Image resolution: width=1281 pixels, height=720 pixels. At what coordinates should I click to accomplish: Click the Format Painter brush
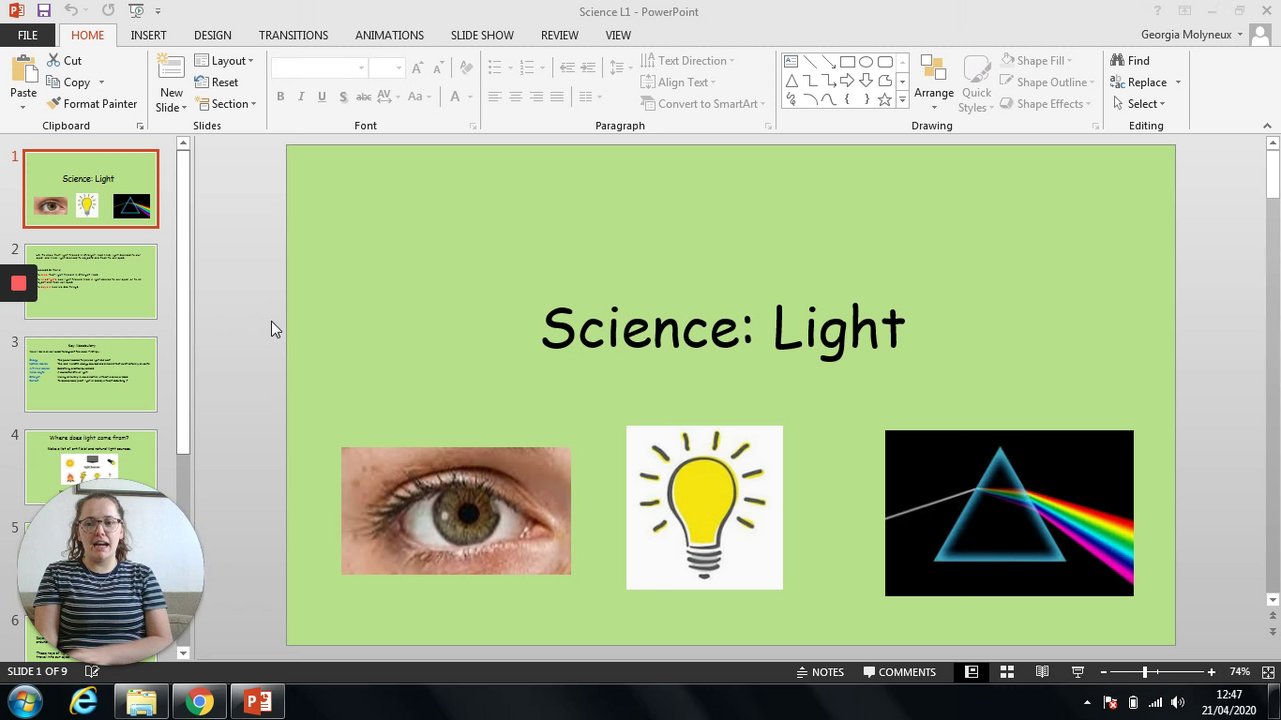coord(54,104)
